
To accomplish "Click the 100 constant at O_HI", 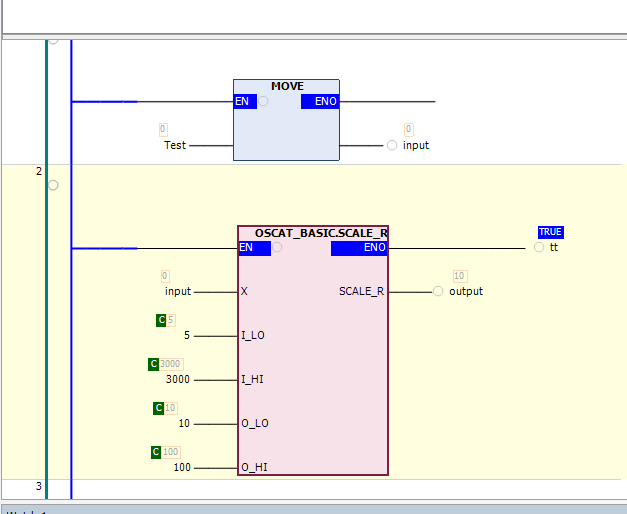I will pos(182,467).
